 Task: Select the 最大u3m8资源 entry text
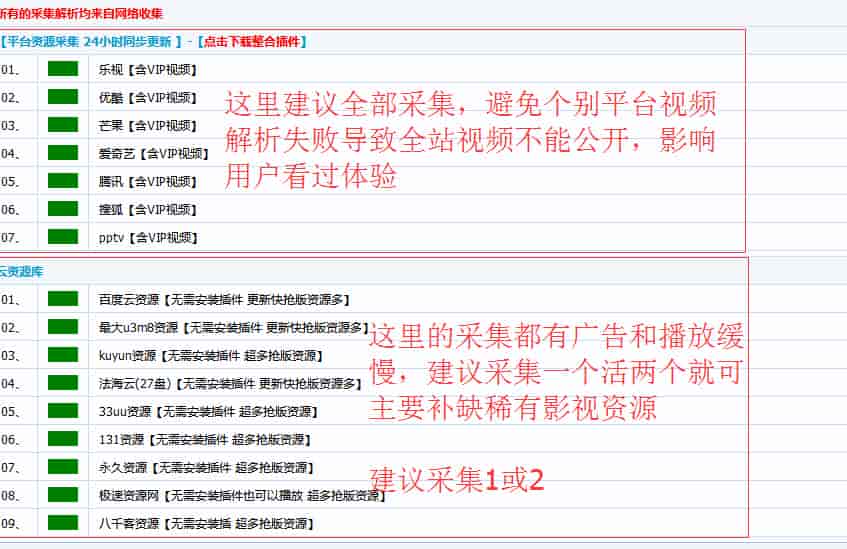click(234, 328)
